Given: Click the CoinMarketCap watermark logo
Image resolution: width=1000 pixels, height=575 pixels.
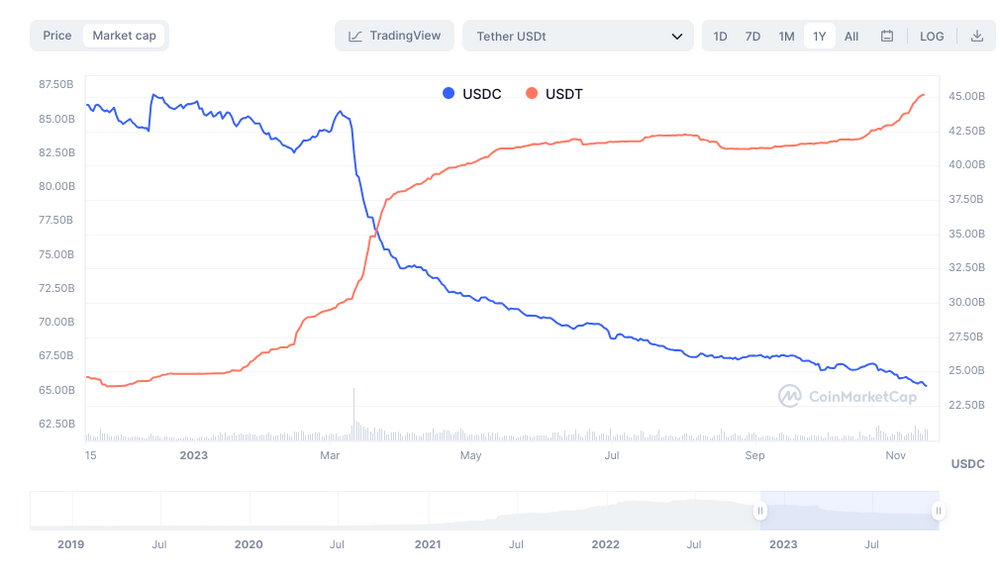Looking at the screenshot, I should (x=790, y=396).
